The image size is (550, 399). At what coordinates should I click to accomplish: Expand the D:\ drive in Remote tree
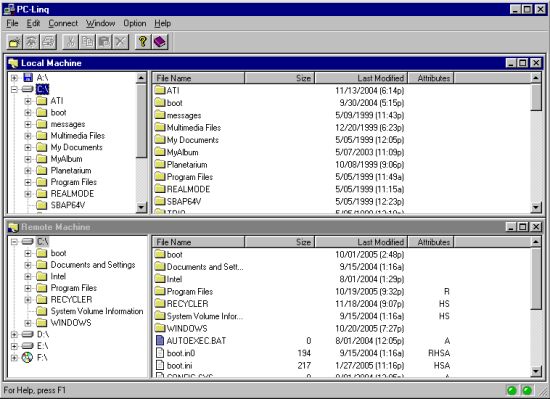tap(14, 334)
